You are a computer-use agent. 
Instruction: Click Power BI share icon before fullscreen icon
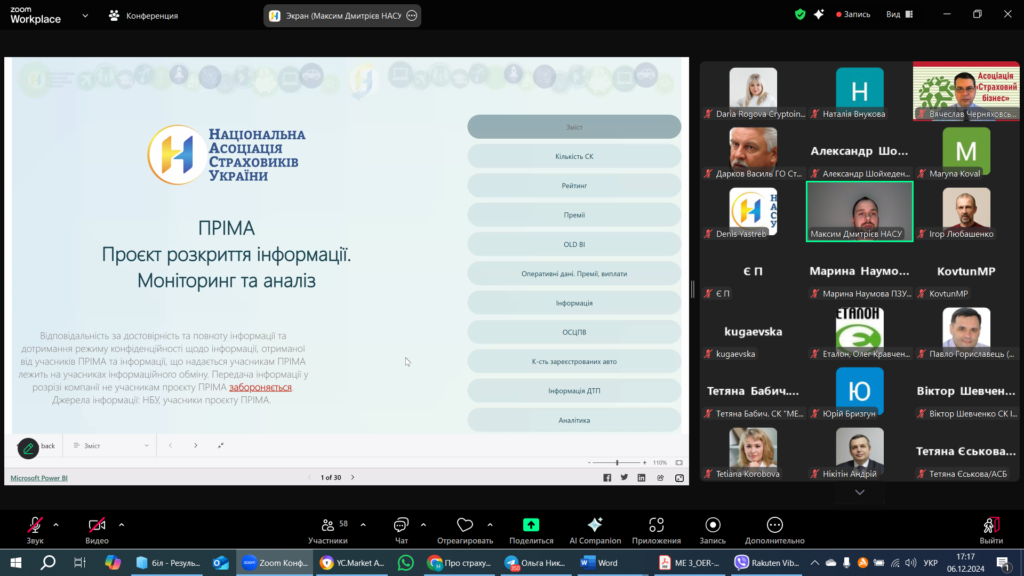(x=660, y=478)
